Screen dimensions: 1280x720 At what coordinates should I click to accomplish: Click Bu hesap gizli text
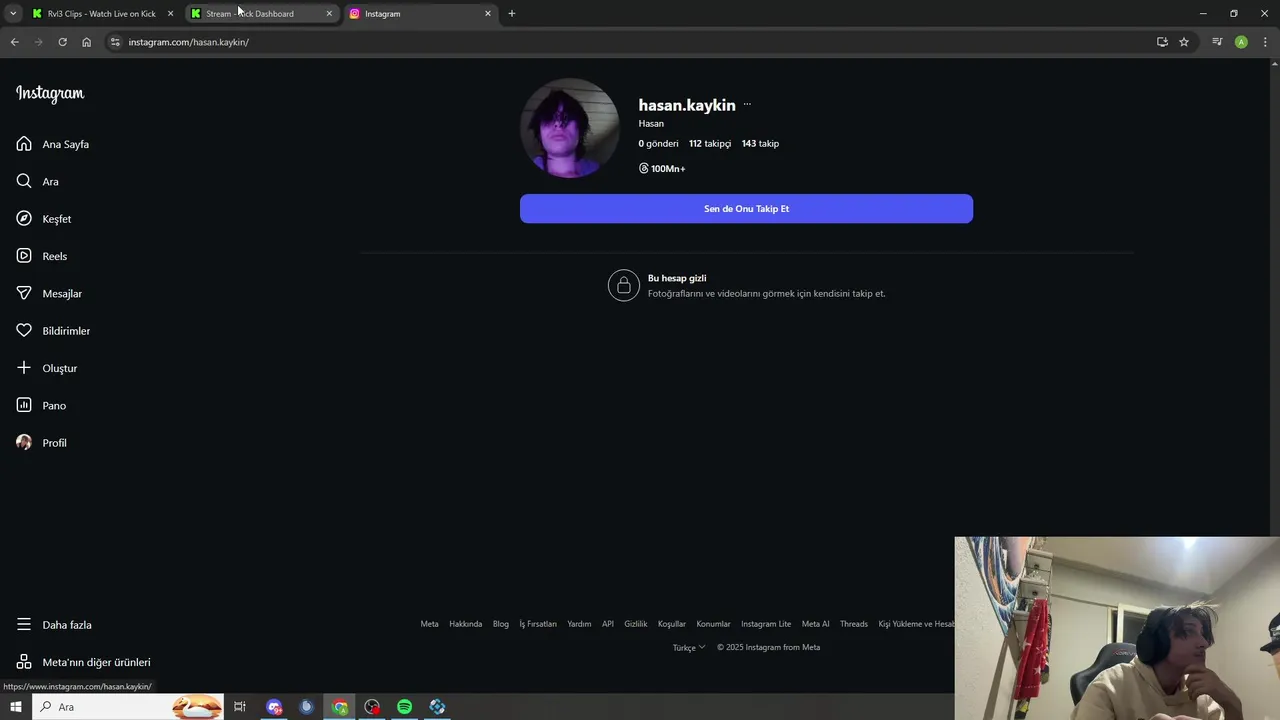(x=677, y=278)
